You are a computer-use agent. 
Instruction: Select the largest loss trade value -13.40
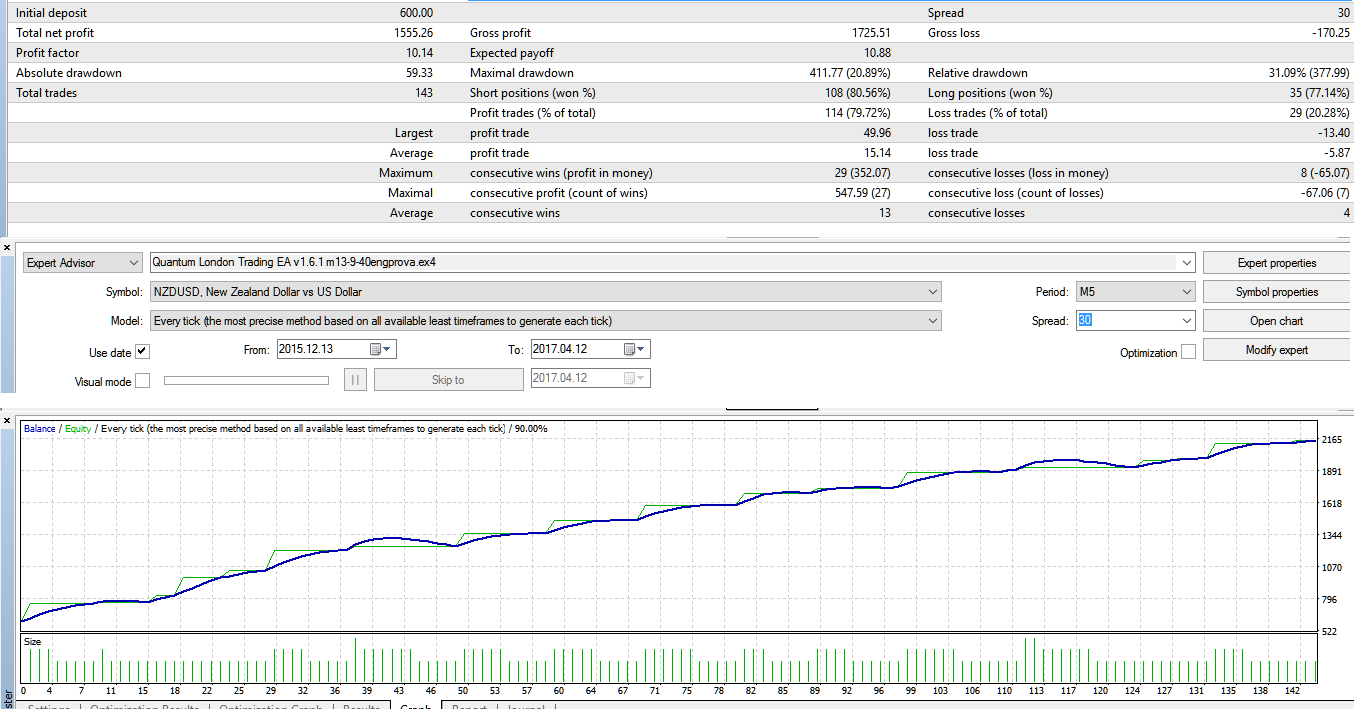[x=1333, y=133]
